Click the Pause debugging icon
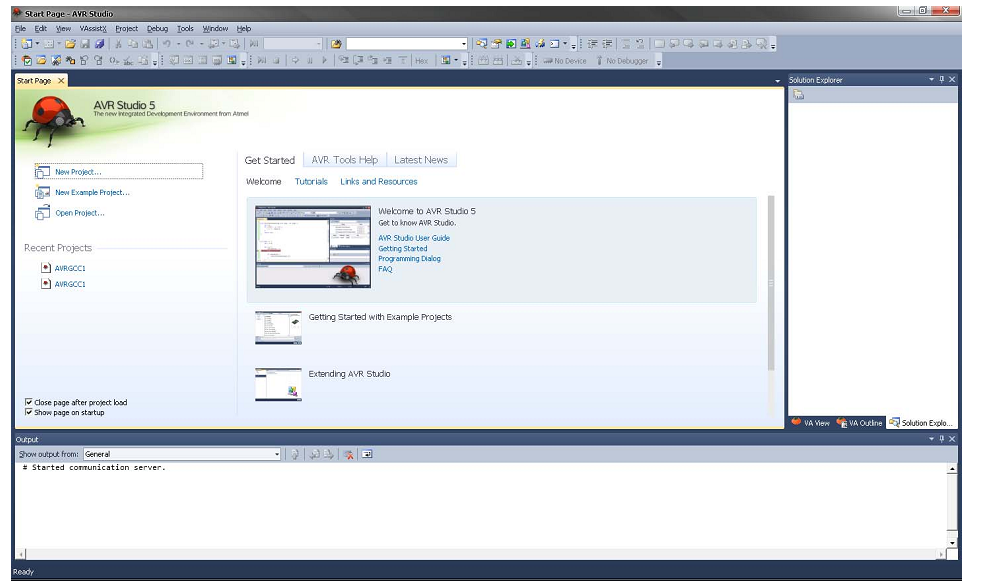Screen dimensions: 982x583 pyautogui.click(x=309, y=61)
